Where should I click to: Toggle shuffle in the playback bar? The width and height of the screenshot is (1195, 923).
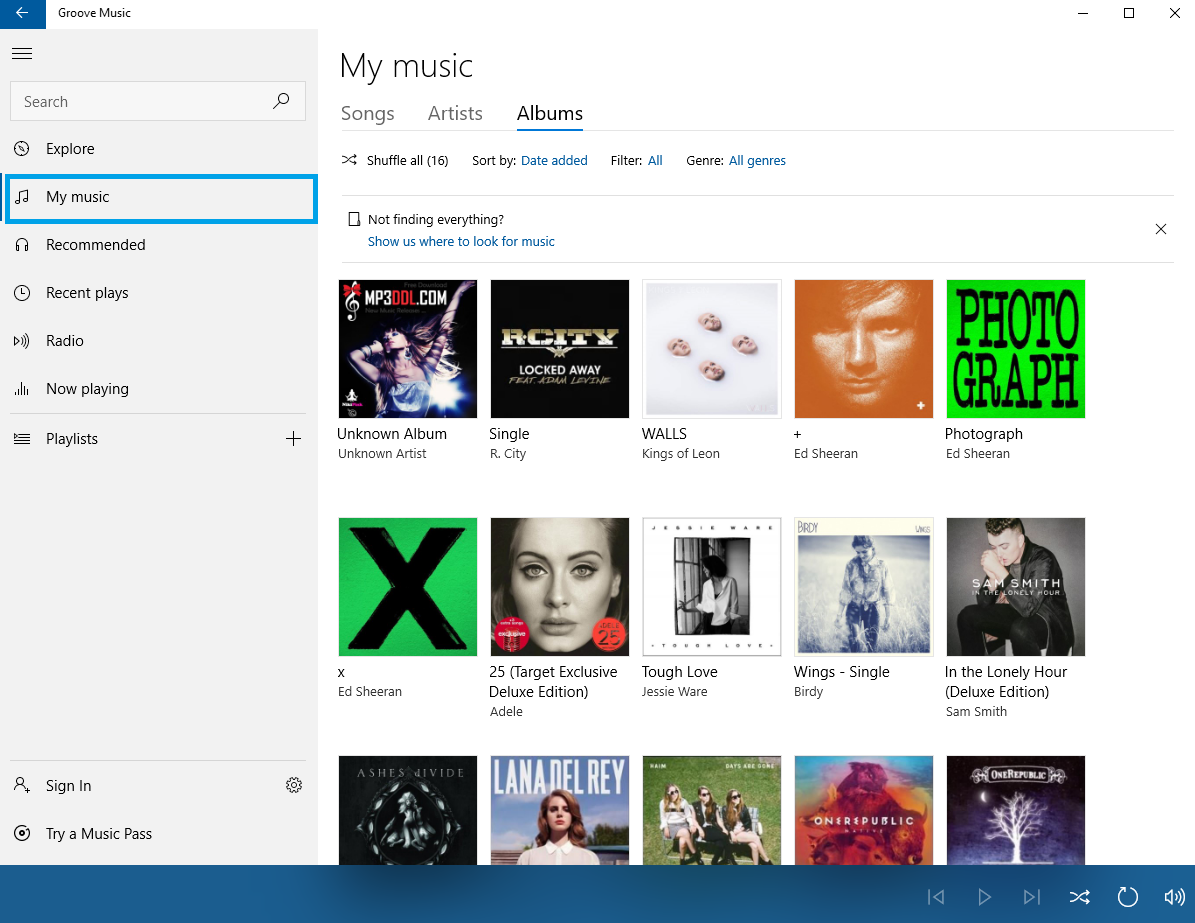tap(1079, 897)
